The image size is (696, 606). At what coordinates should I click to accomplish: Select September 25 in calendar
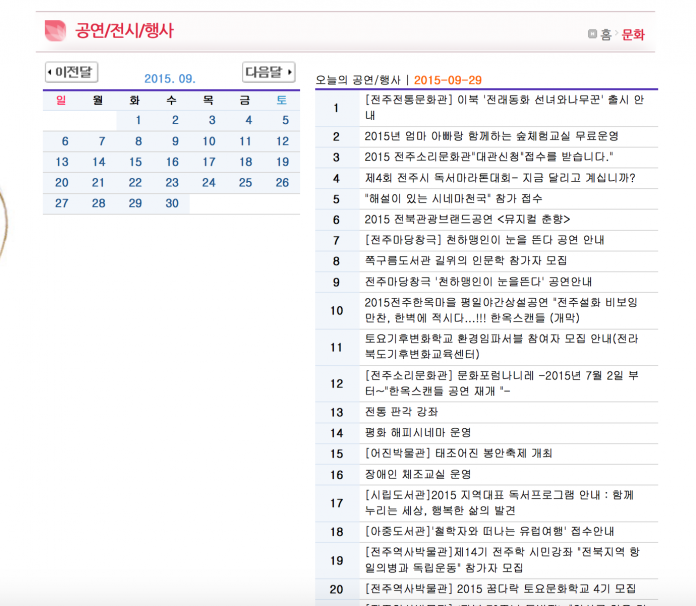[245, 182]
